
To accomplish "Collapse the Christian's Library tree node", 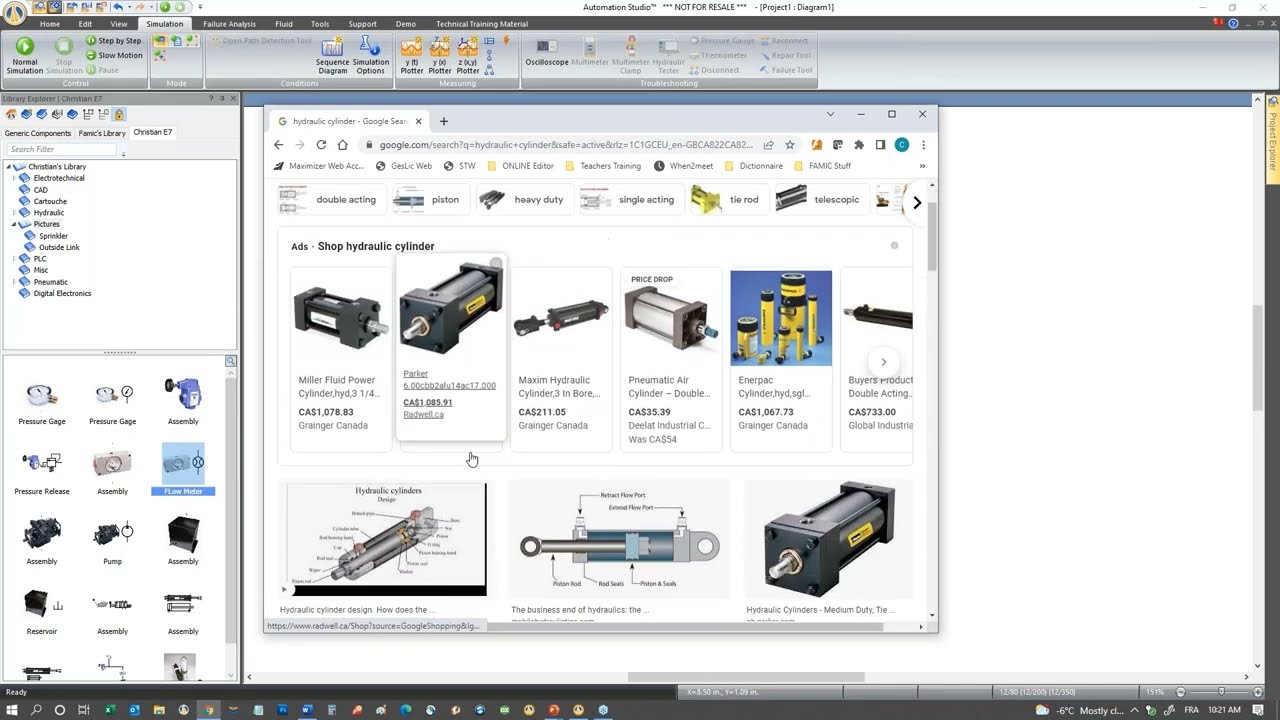I will point(11,166).
